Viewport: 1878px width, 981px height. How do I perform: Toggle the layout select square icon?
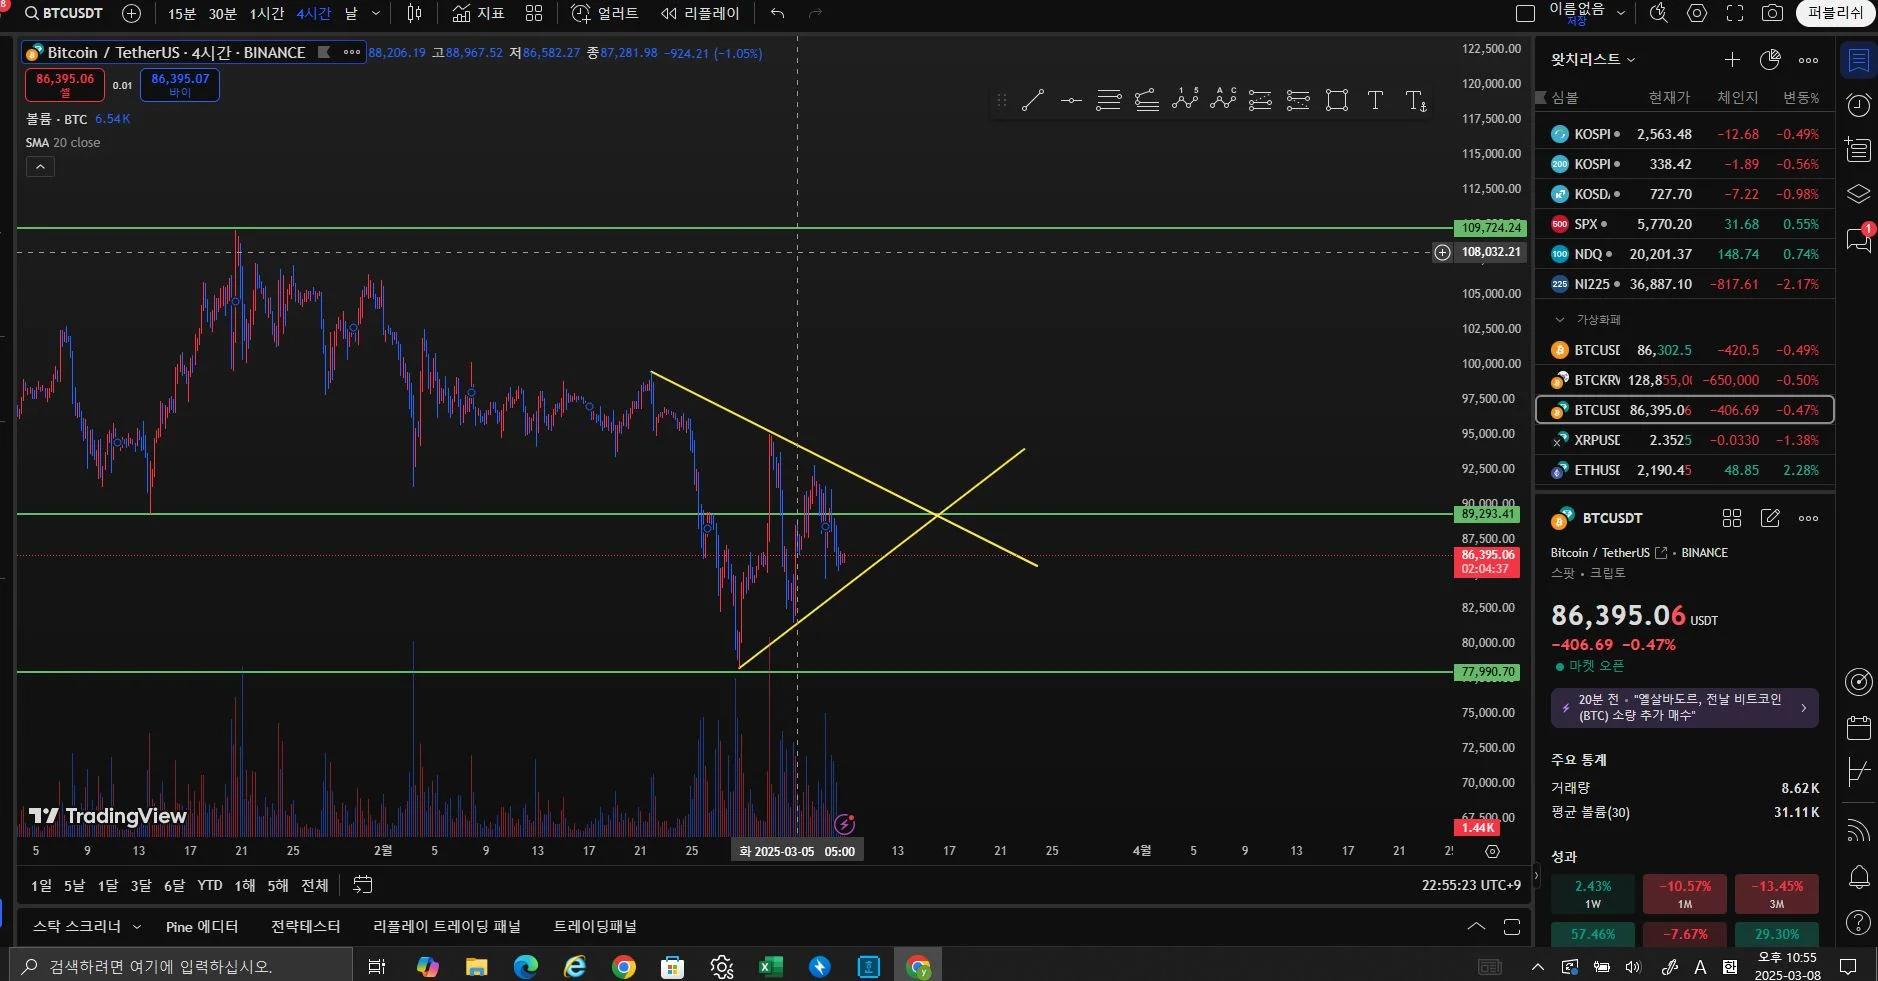(x=1525, y=13)
